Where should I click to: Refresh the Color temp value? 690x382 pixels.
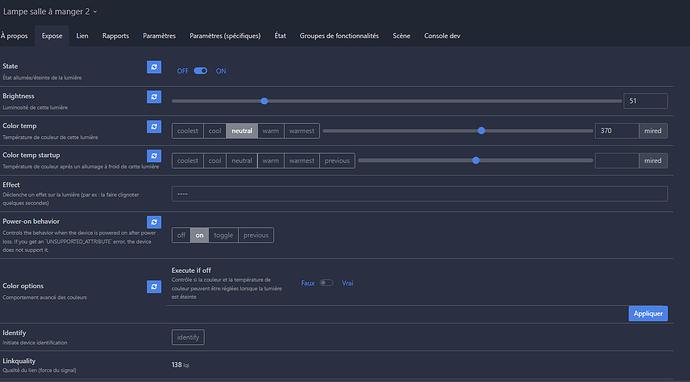[154, 126]
